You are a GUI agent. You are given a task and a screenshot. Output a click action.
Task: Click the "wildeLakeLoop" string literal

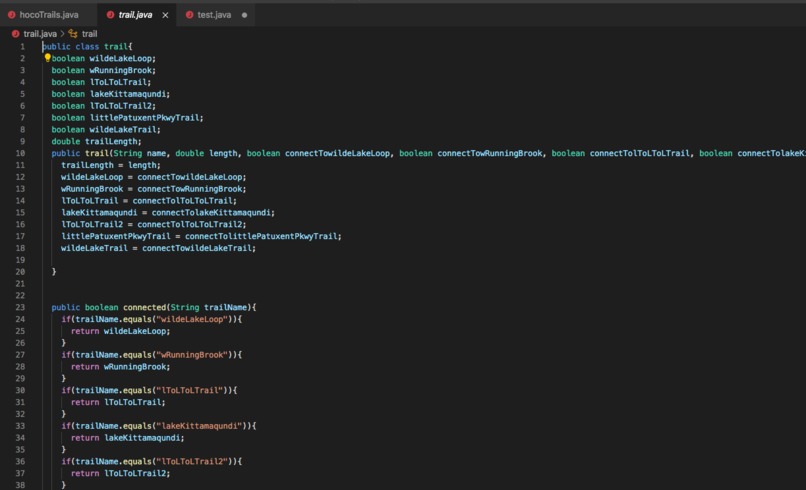(x=192, y=319)
